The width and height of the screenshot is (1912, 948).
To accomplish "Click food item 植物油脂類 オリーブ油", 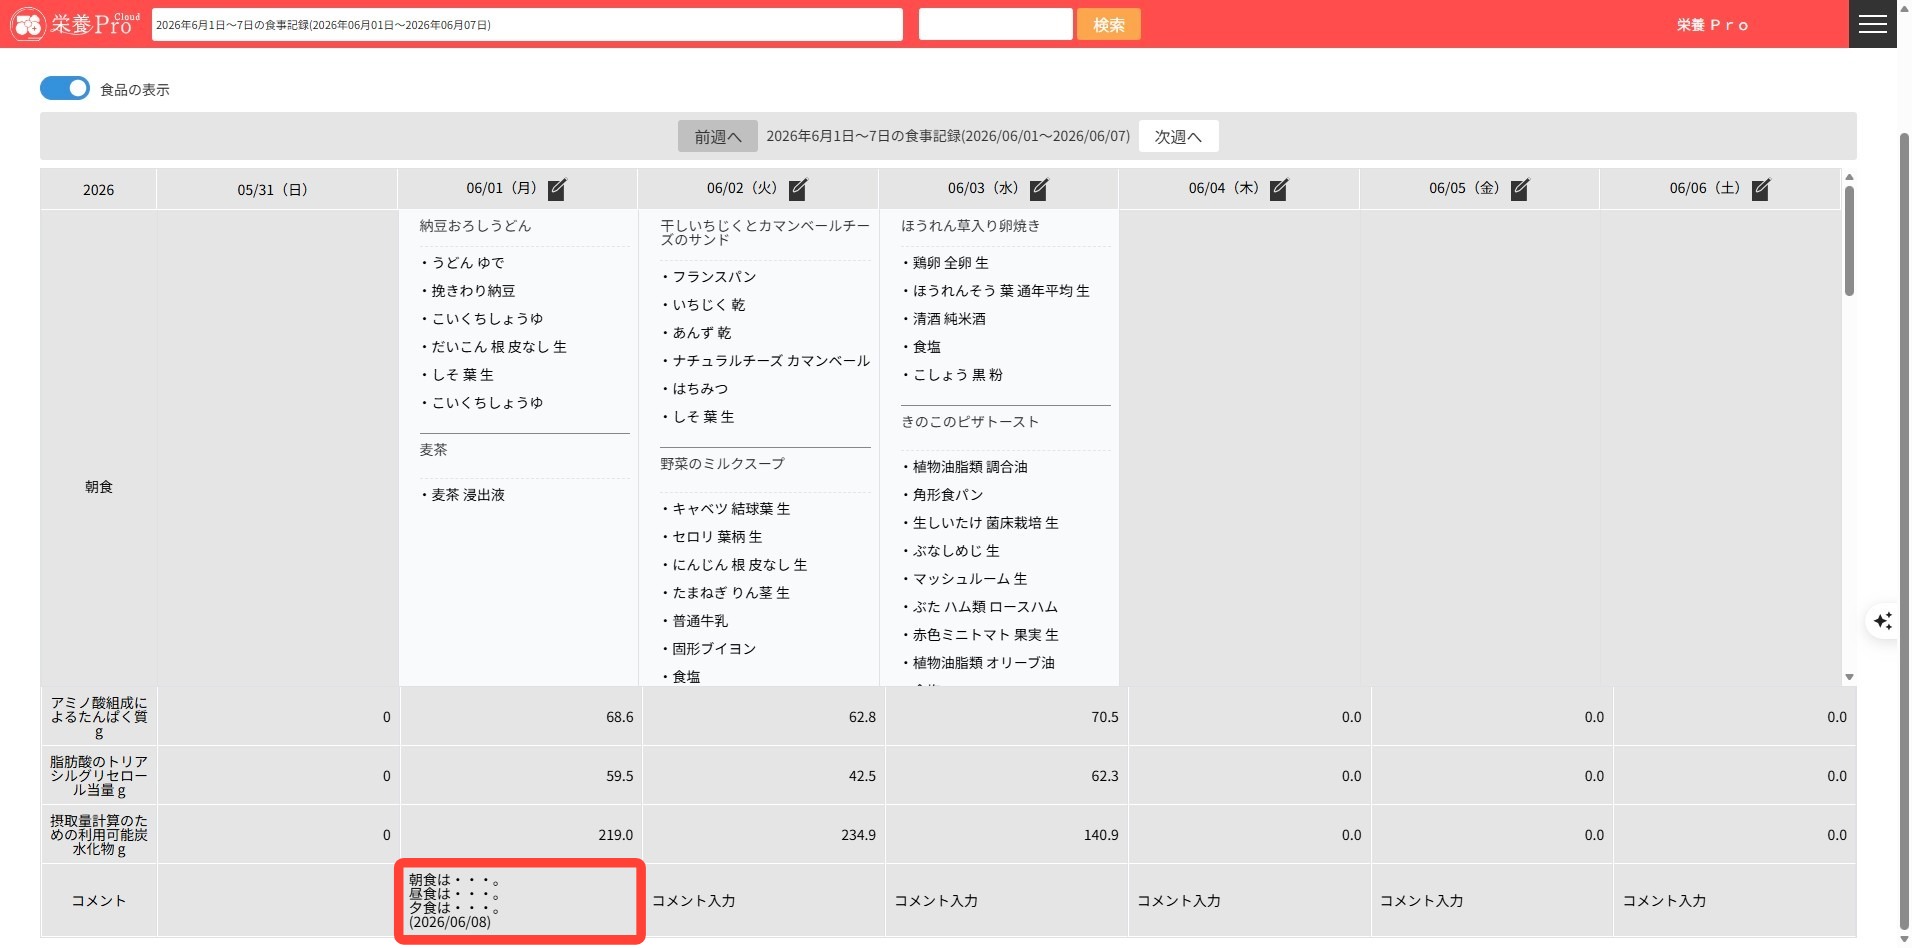I will click(x=984, y=663).
